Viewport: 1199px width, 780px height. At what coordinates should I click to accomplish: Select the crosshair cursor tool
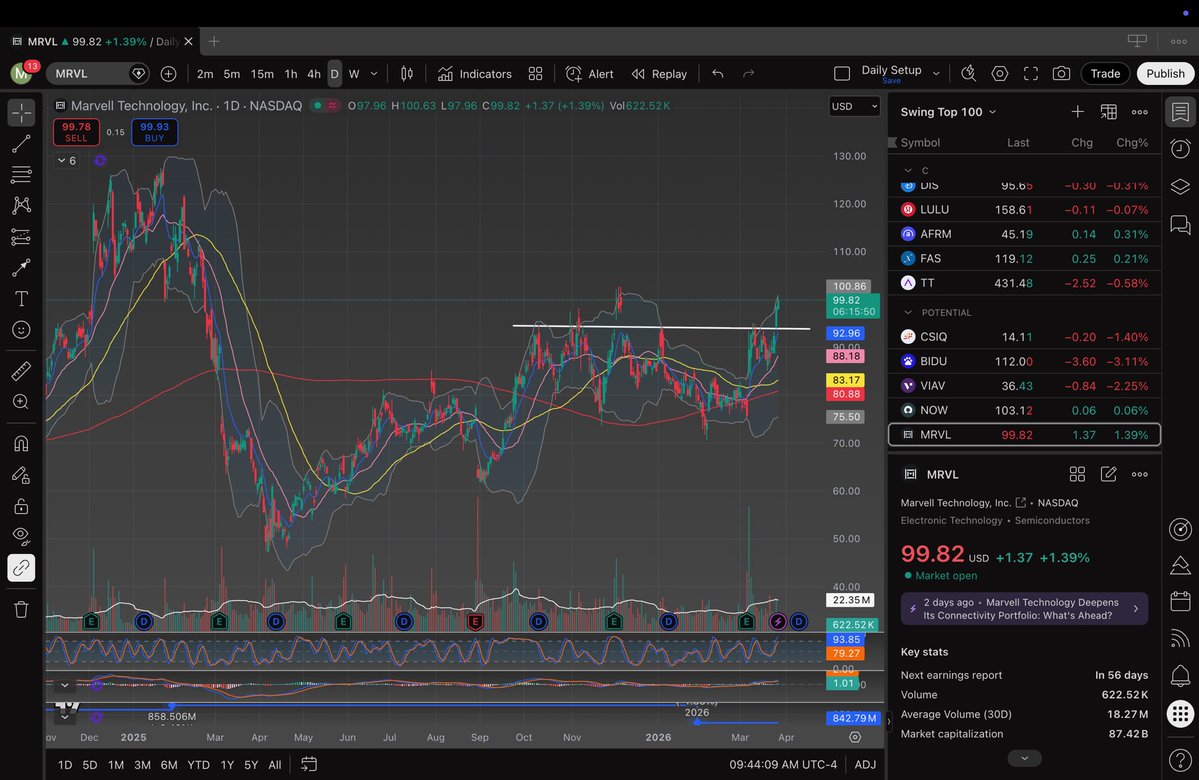click(x=21, y=113)
